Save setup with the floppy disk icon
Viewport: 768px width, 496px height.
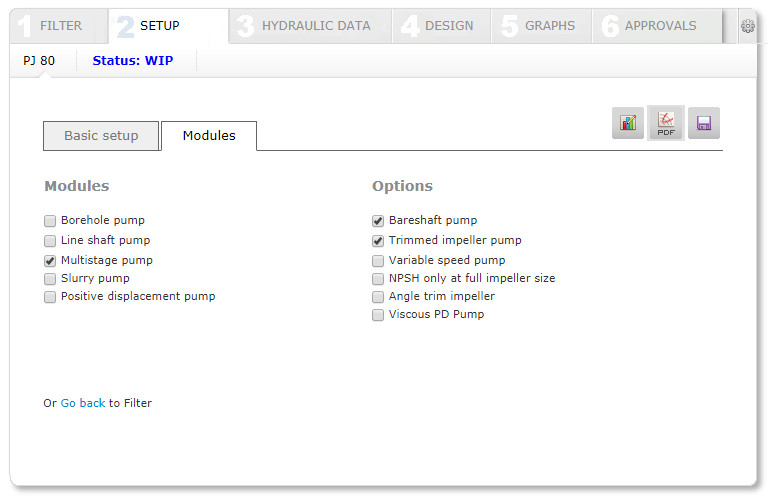coord(704,123)
